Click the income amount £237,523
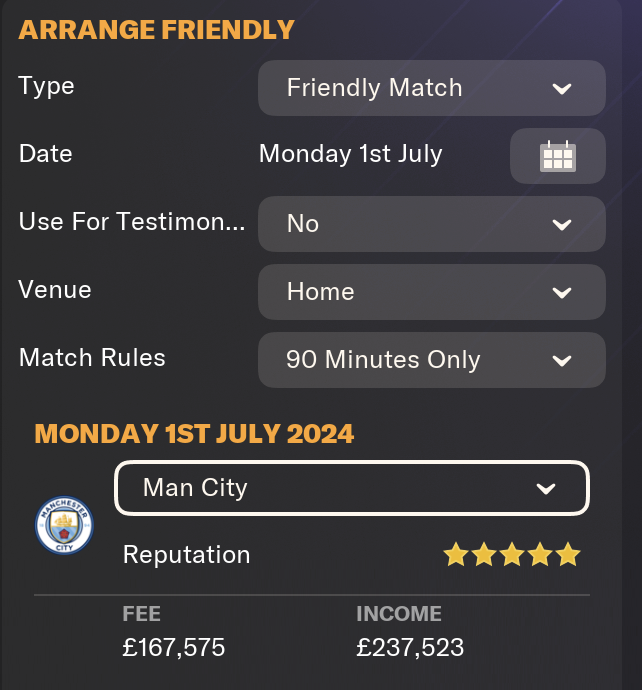This screenshot has width=642, height=690. coord(410,647)
